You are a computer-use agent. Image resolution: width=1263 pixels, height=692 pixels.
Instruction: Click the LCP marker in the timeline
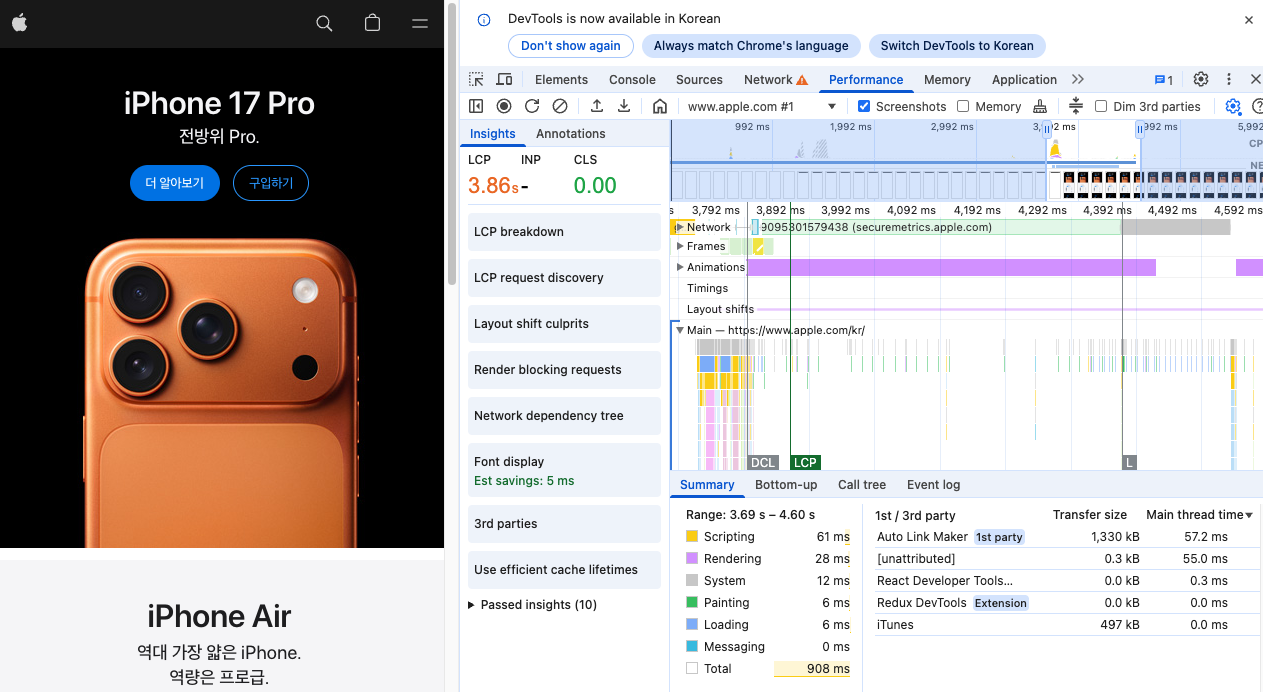click(x=804, y=463)
